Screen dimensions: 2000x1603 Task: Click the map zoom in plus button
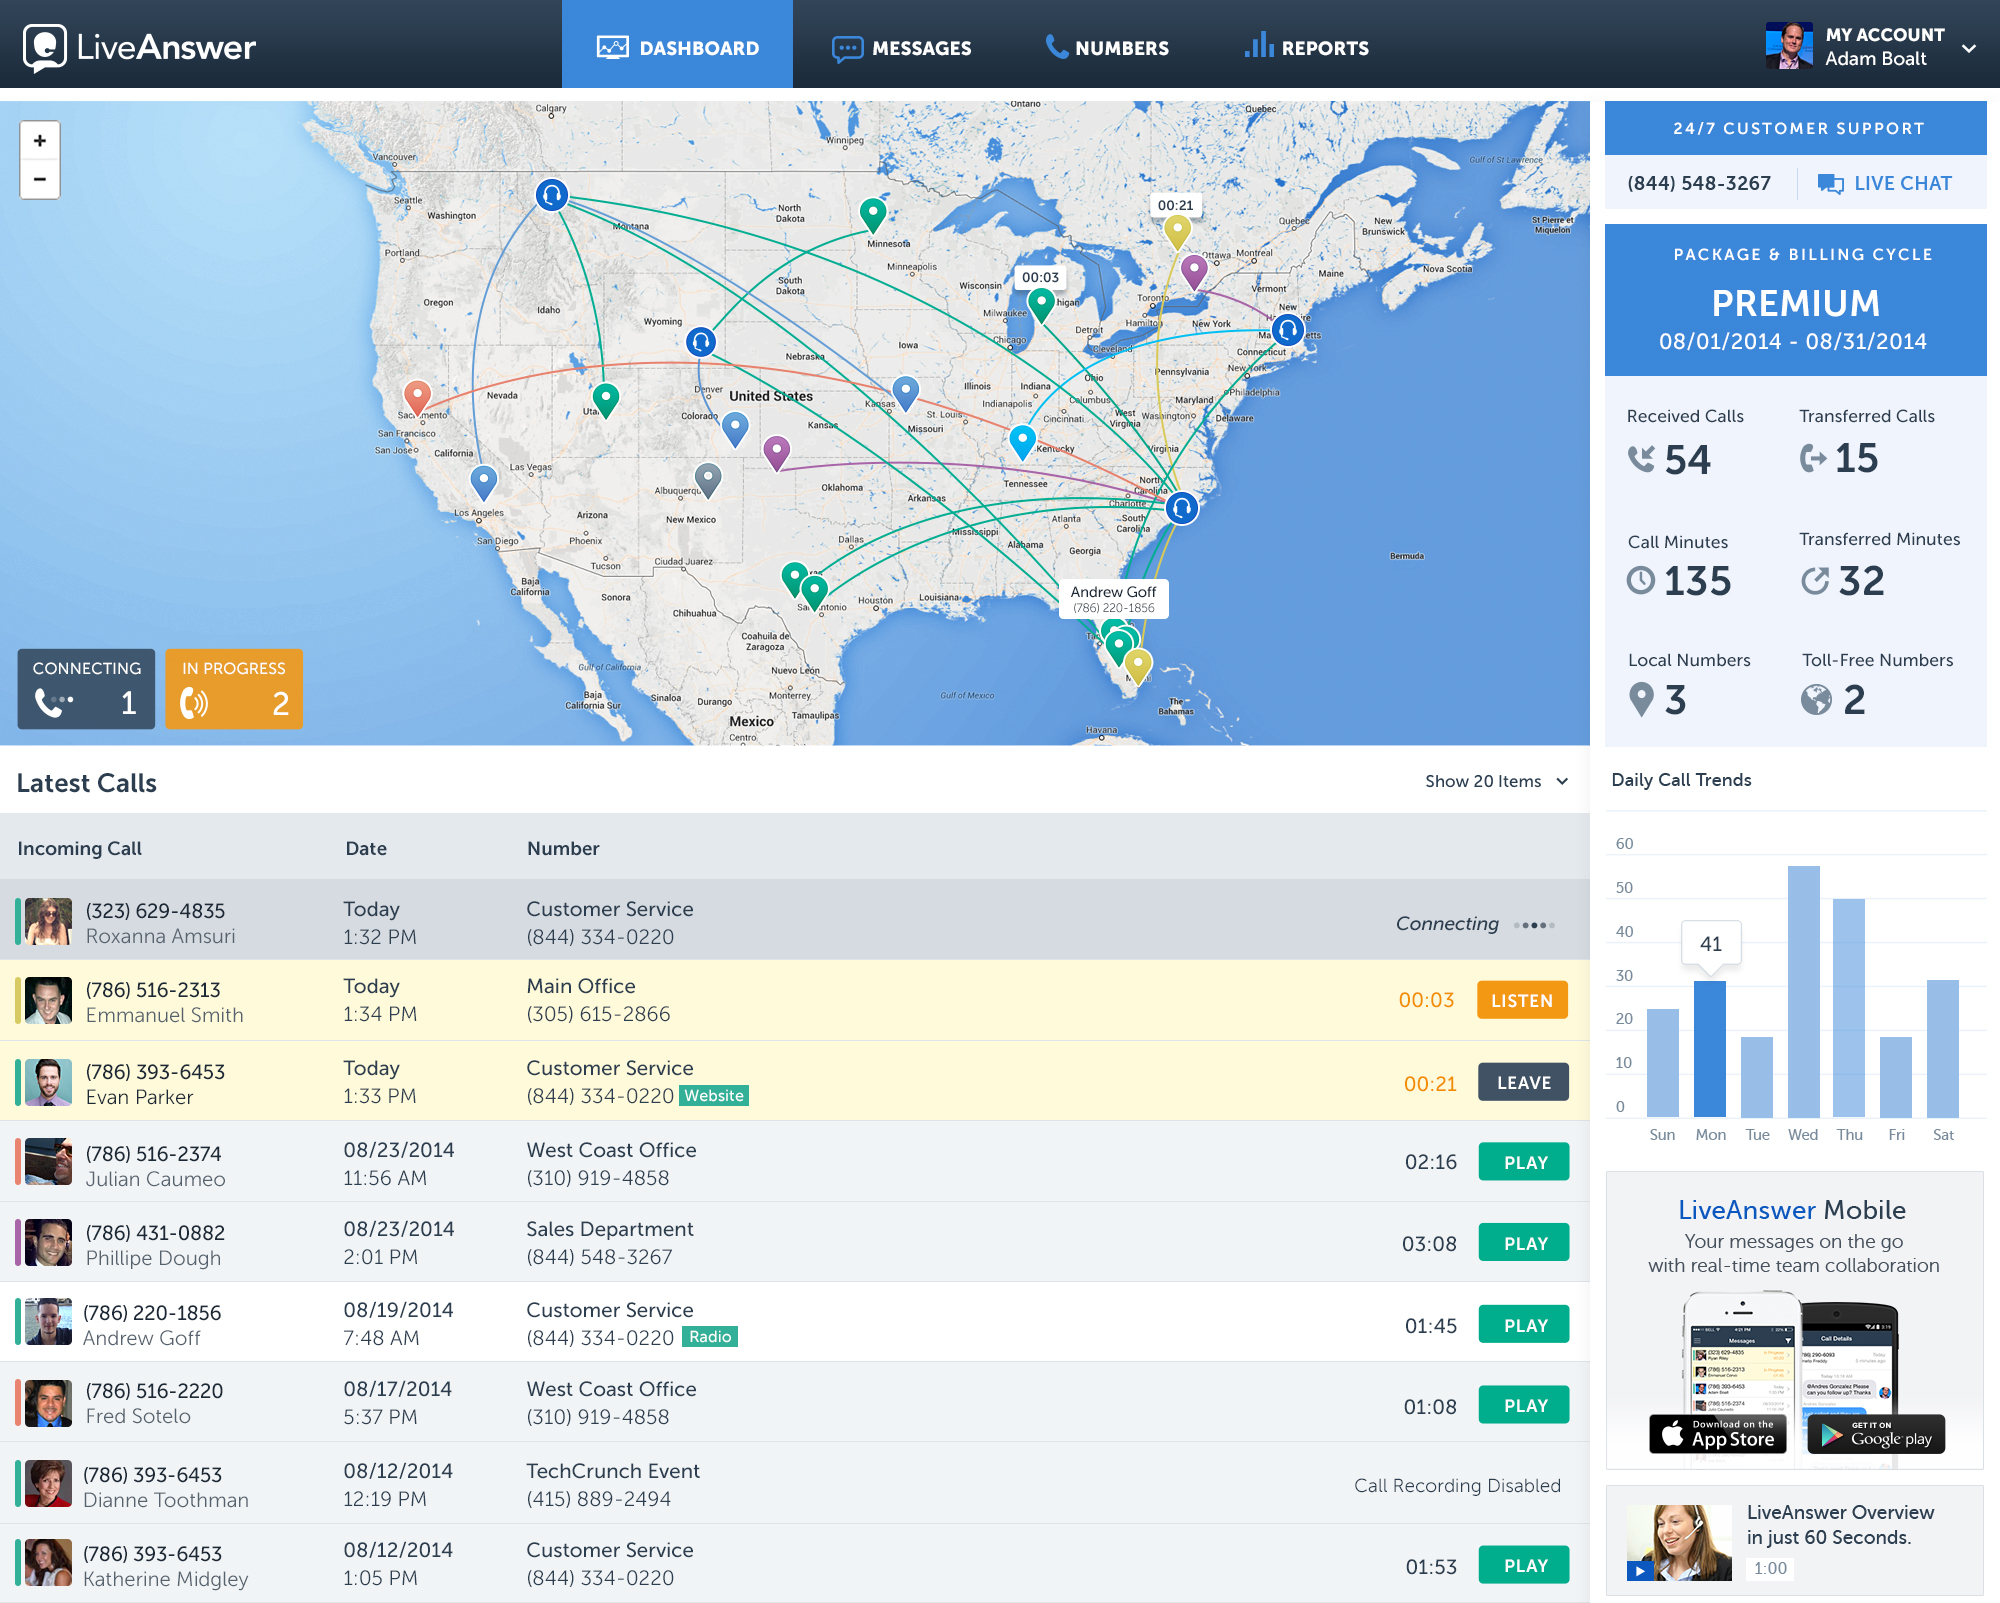[x=40, y=141]
